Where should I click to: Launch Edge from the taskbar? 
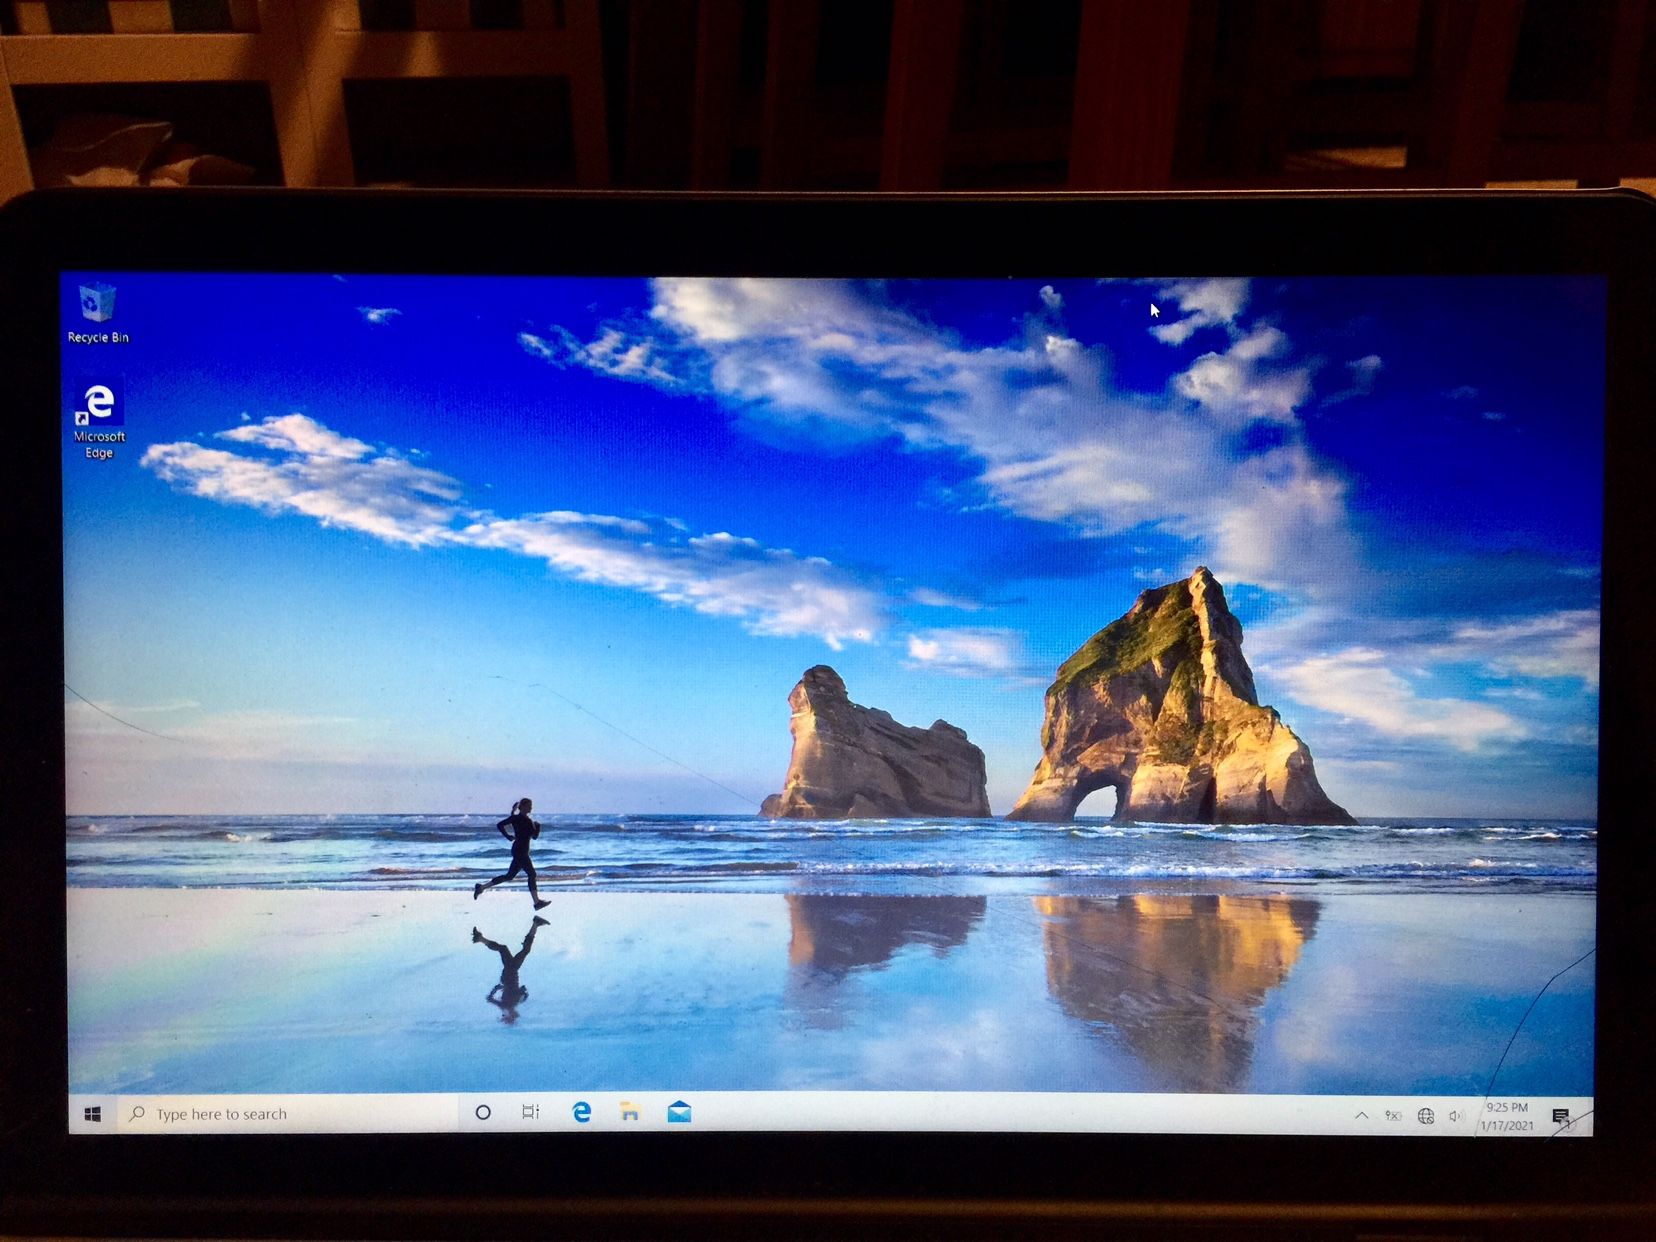pos(581,1112)
